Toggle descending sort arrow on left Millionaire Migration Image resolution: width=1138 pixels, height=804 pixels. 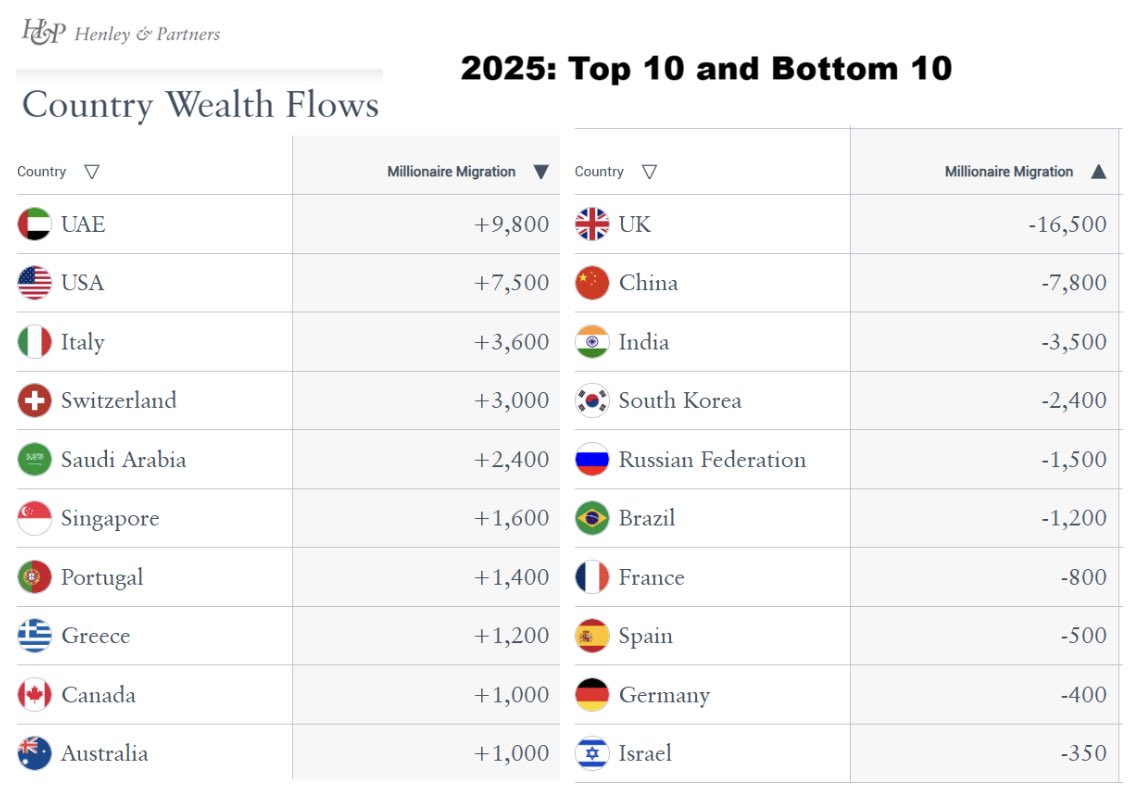541,172
